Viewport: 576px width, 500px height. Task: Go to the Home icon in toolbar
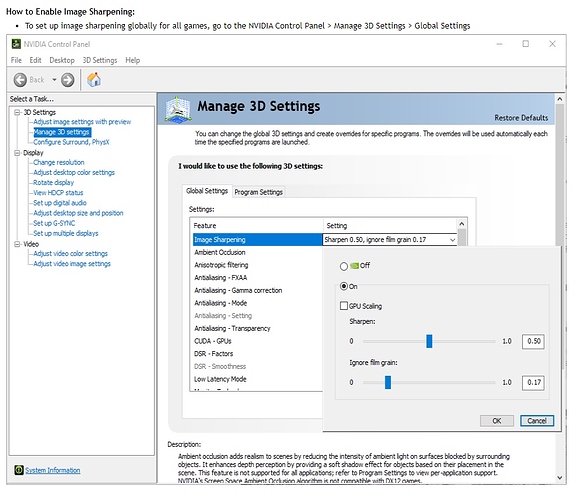(94, 79)
